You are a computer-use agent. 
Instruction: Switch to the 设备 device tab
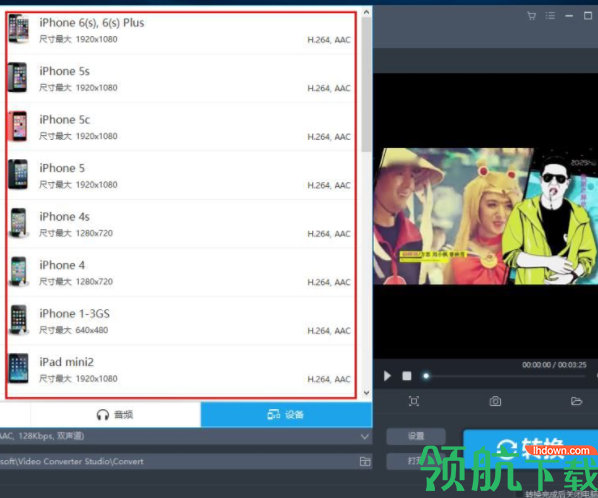tap(286, 414)
